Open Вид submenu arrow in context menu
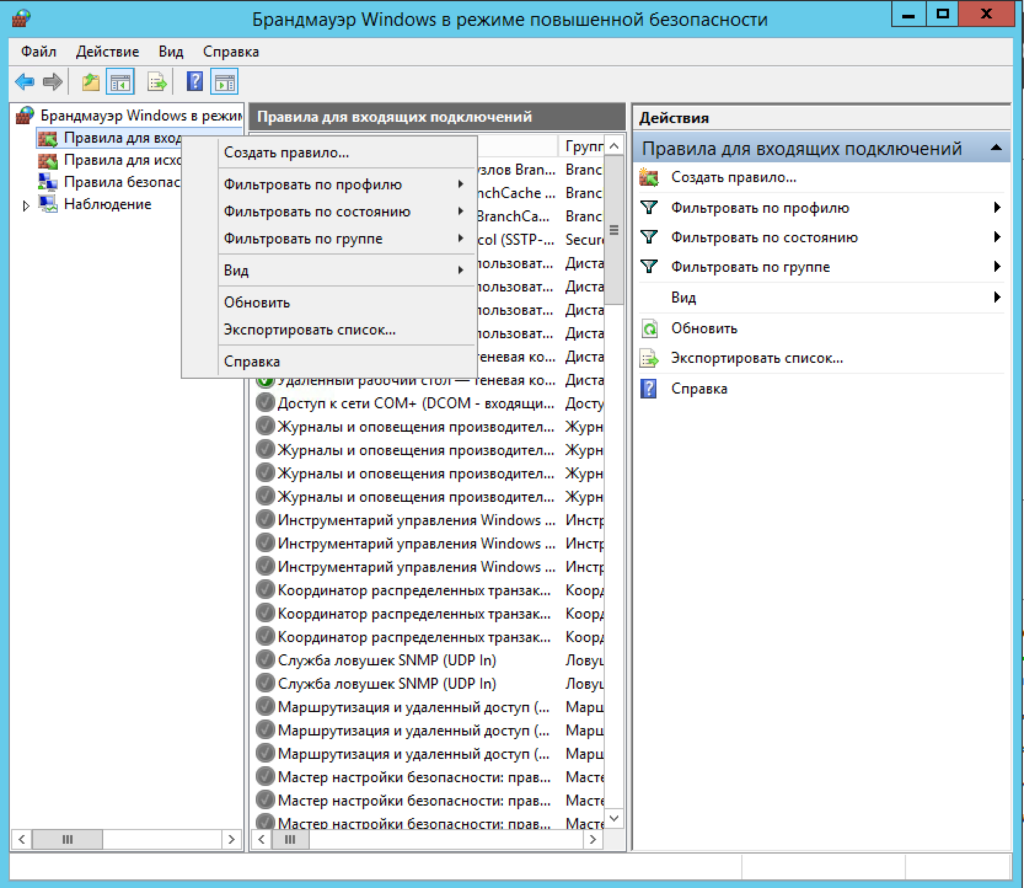 [460, 270]
